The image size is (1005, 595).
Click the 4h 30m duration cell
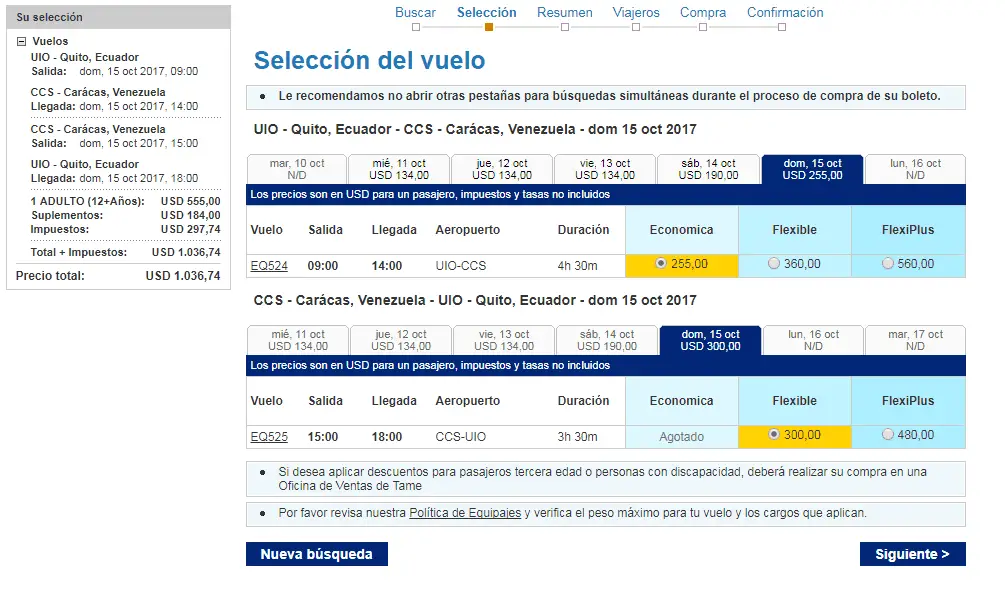pos(577,266)
